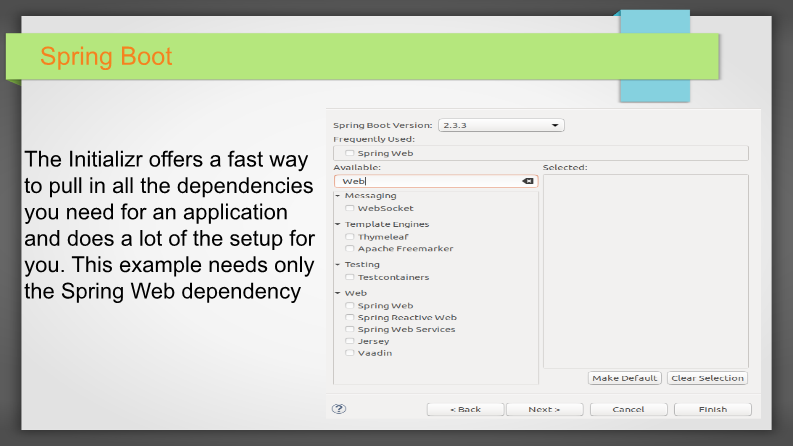Open the Spring Boot Version dropdown

point(501,125)
